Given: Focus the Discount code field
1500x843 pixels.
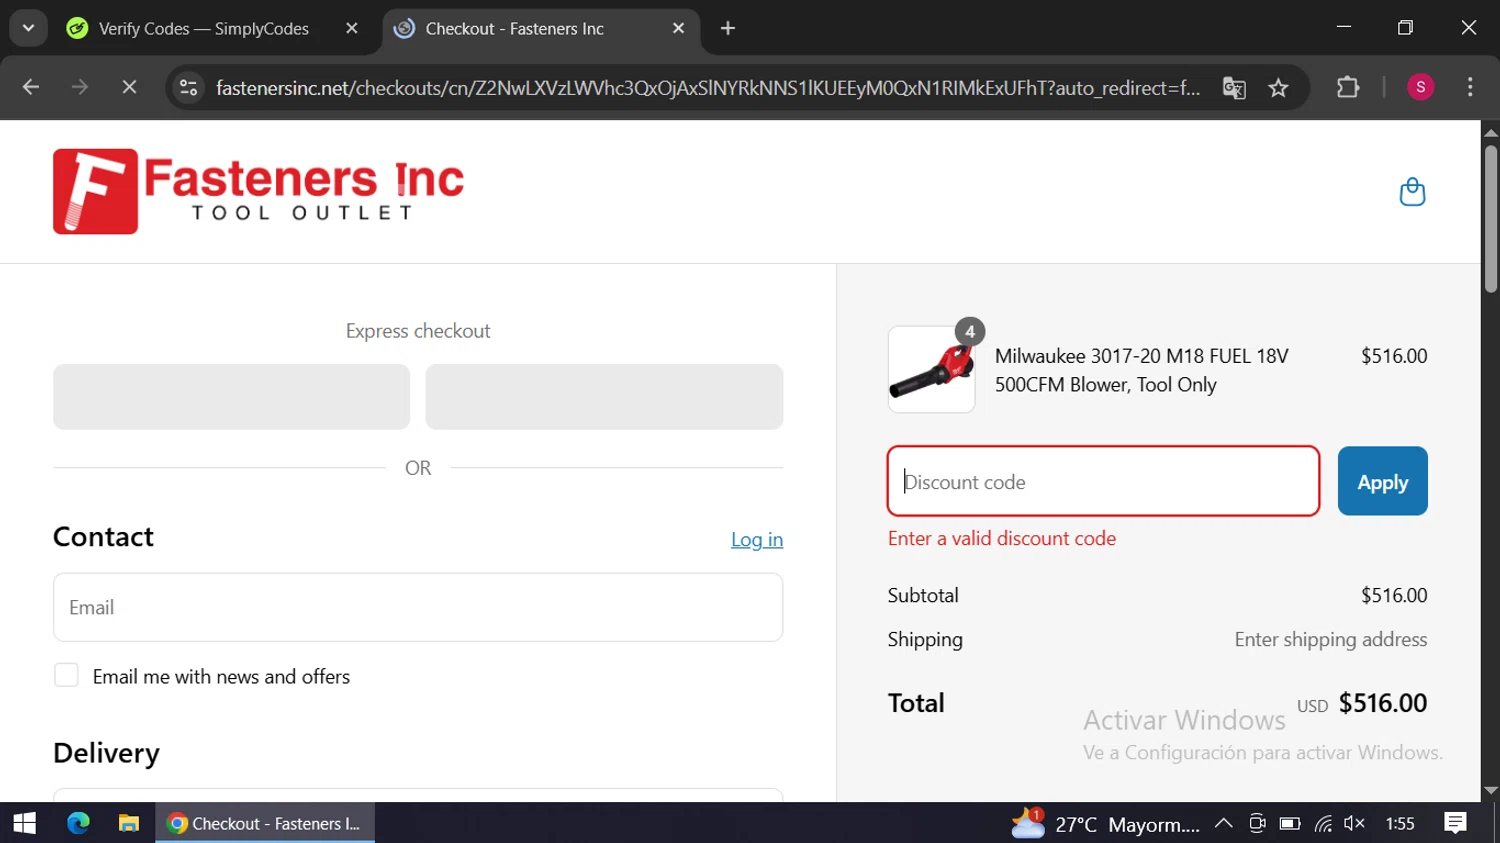Looking at the screenshot, I should 1103,481.
